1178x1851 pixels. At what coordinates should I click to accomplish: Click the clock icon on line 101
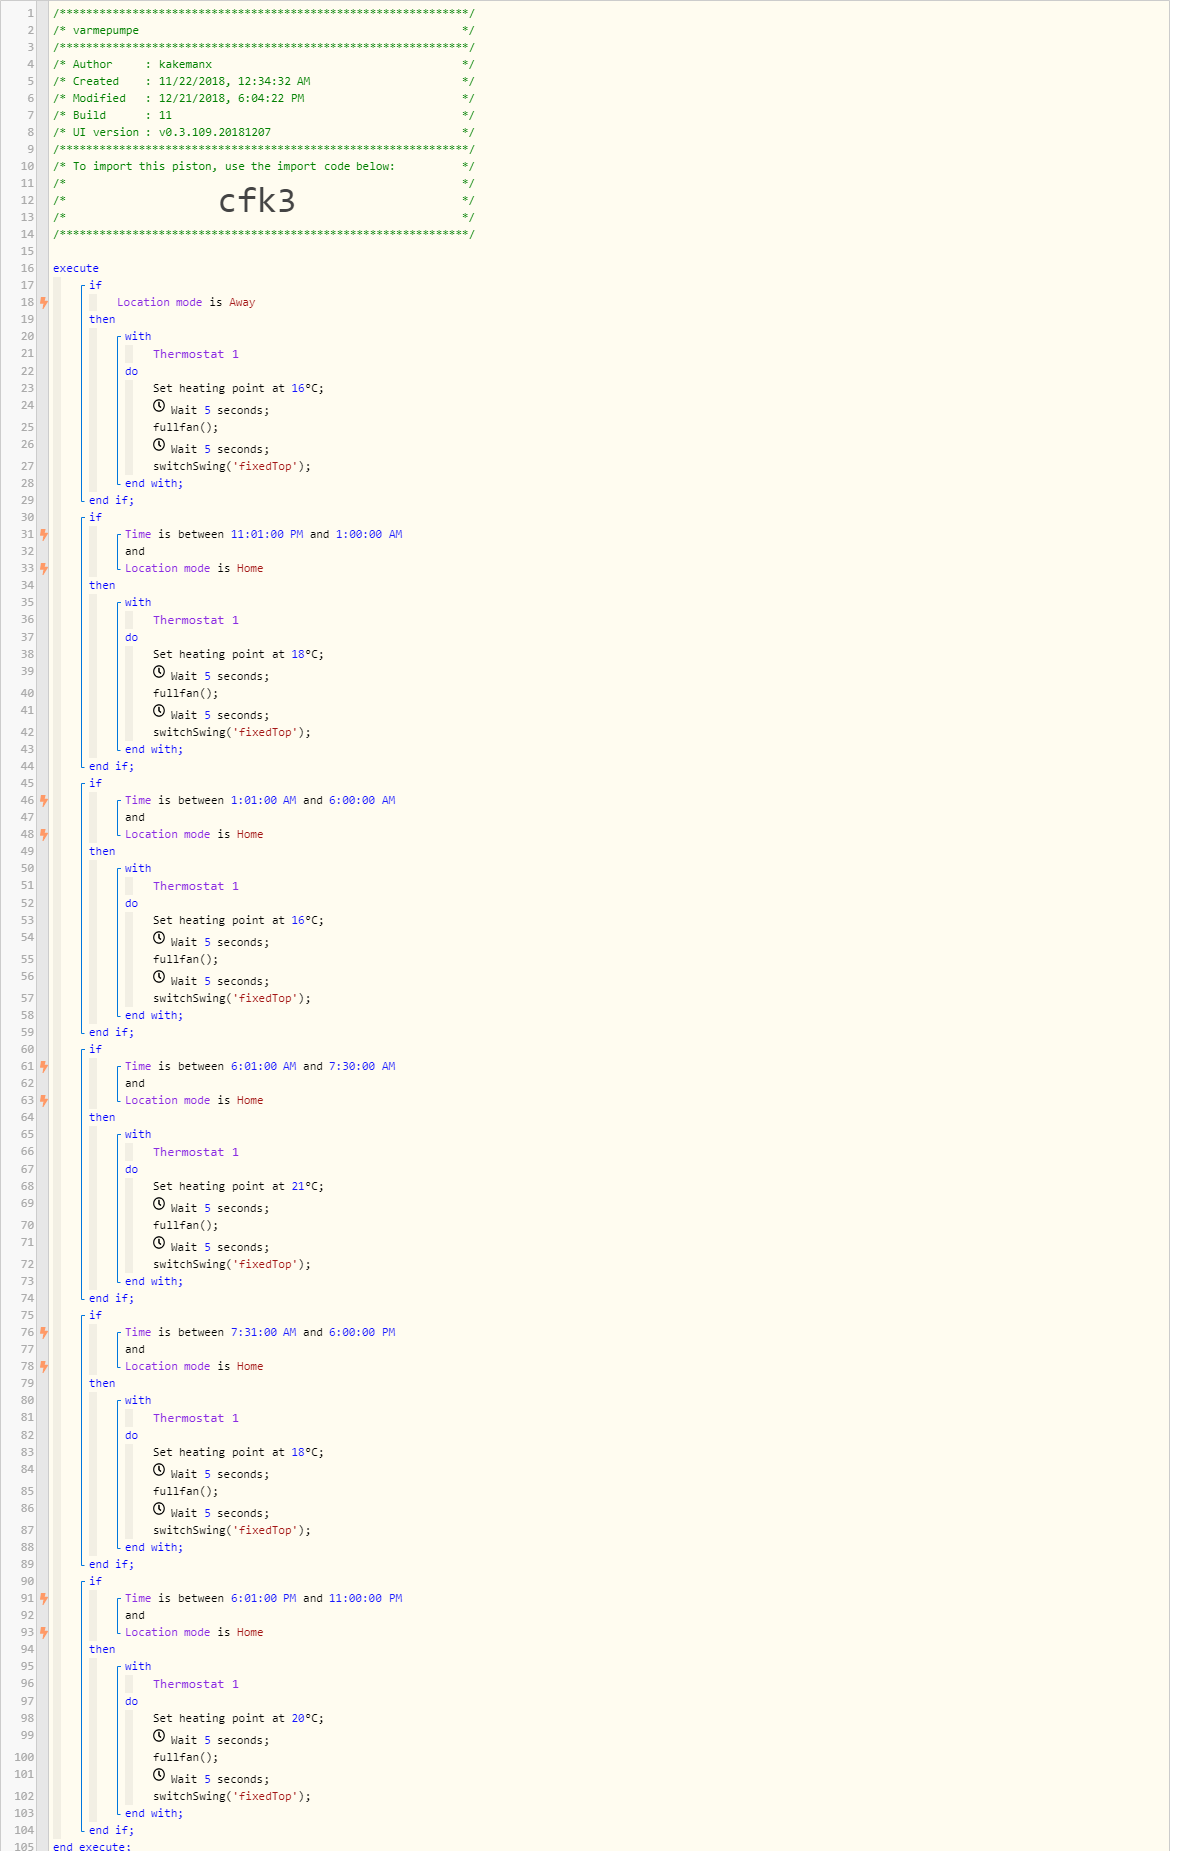(159, 1775)
